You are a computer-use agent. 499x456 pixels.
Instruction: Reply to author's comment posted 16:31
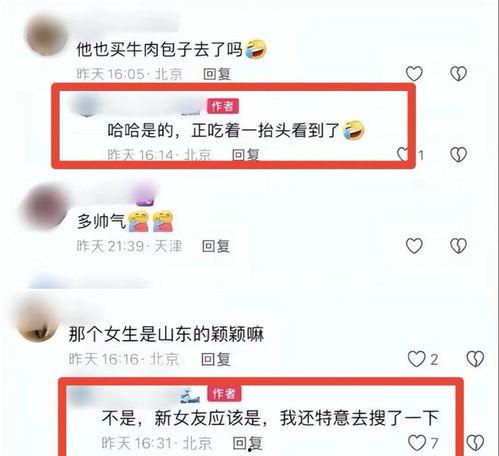coord(247,443)
